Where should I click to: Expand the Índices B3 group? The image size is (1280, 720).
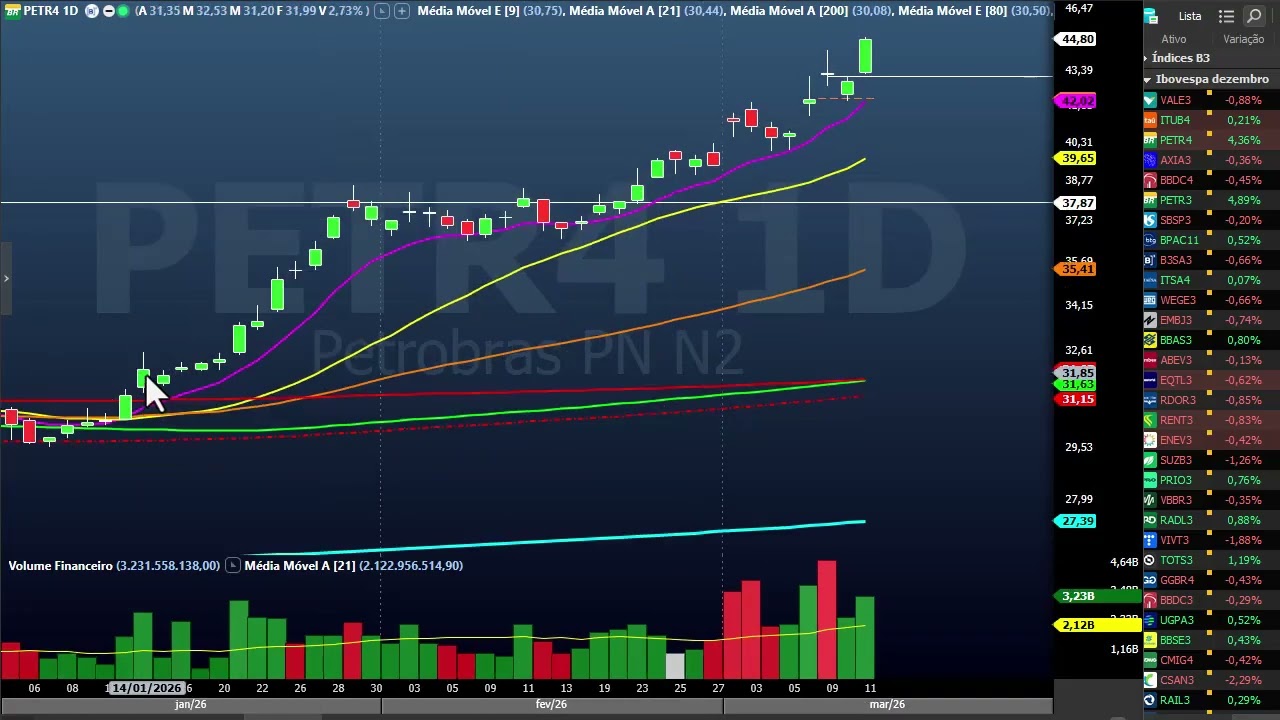(1146, 59)
